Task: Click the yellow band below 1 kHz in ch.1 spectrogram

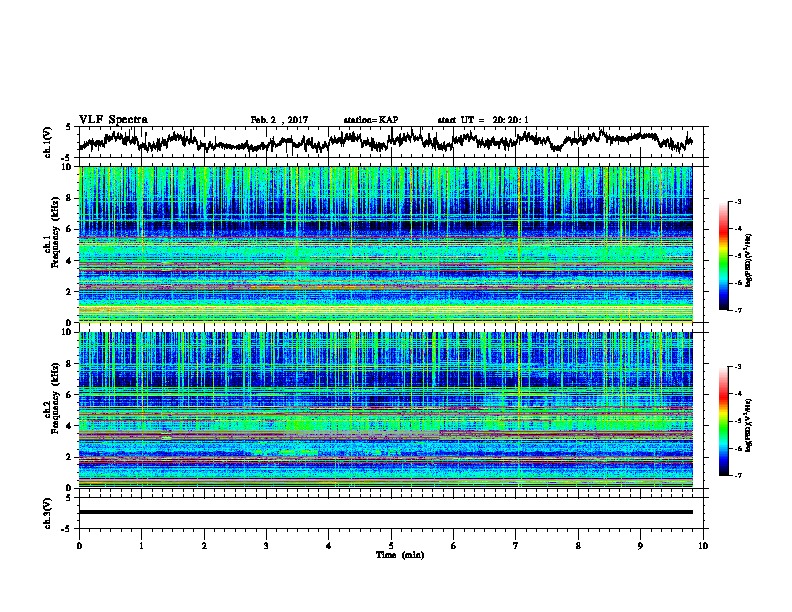Action: (x=386, y=309)
